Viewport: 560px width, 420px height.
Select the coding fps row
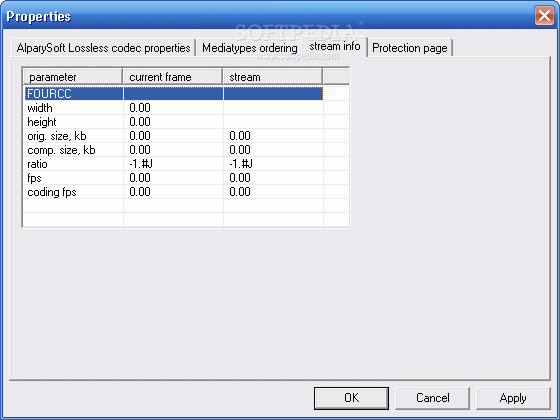174,192
